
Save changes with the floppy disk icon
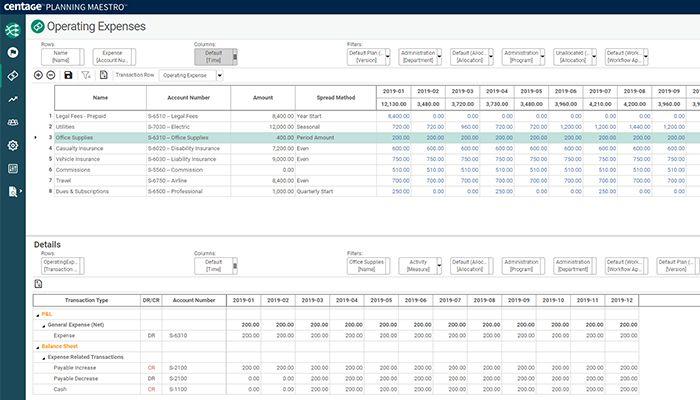68,75
